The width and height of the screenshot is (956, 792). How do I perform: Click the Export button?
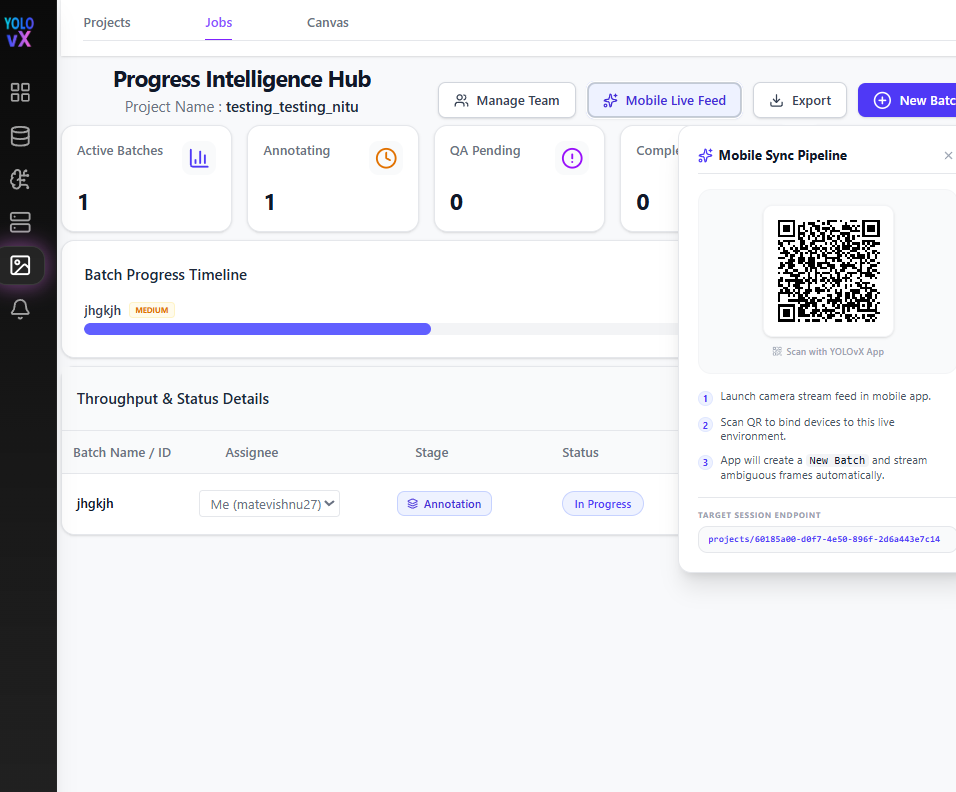click(x=800, y=100)
